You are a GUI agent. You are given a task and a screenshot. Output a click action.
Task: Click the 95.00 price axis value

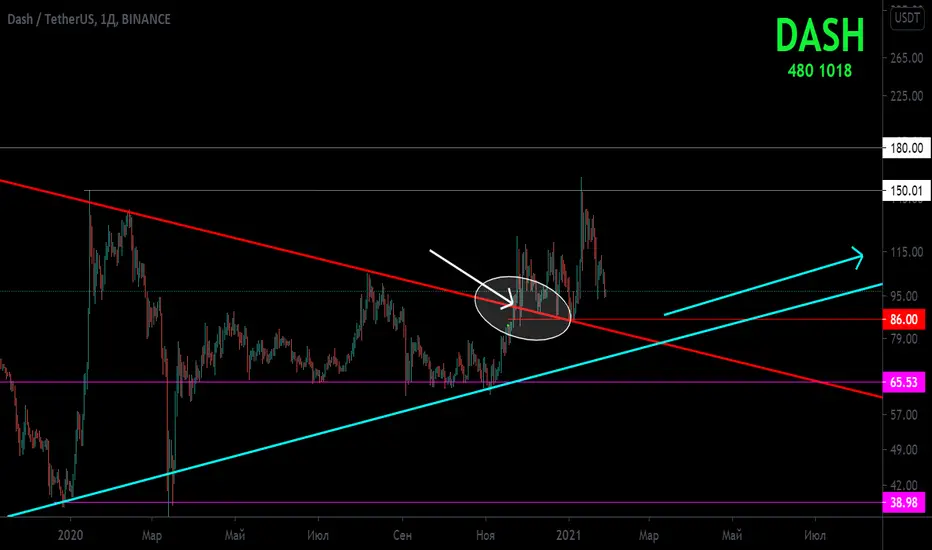coord(903,296)
